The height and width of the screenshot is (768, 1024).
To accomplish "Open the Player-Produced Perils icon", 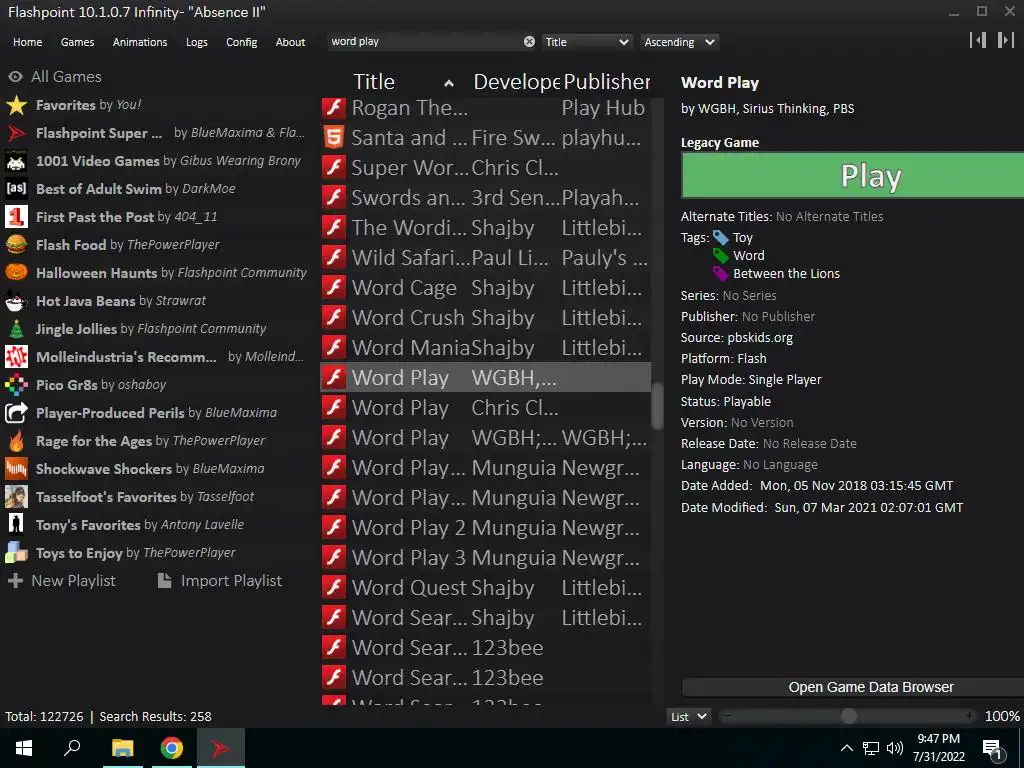I will click(x=16, y=413).
